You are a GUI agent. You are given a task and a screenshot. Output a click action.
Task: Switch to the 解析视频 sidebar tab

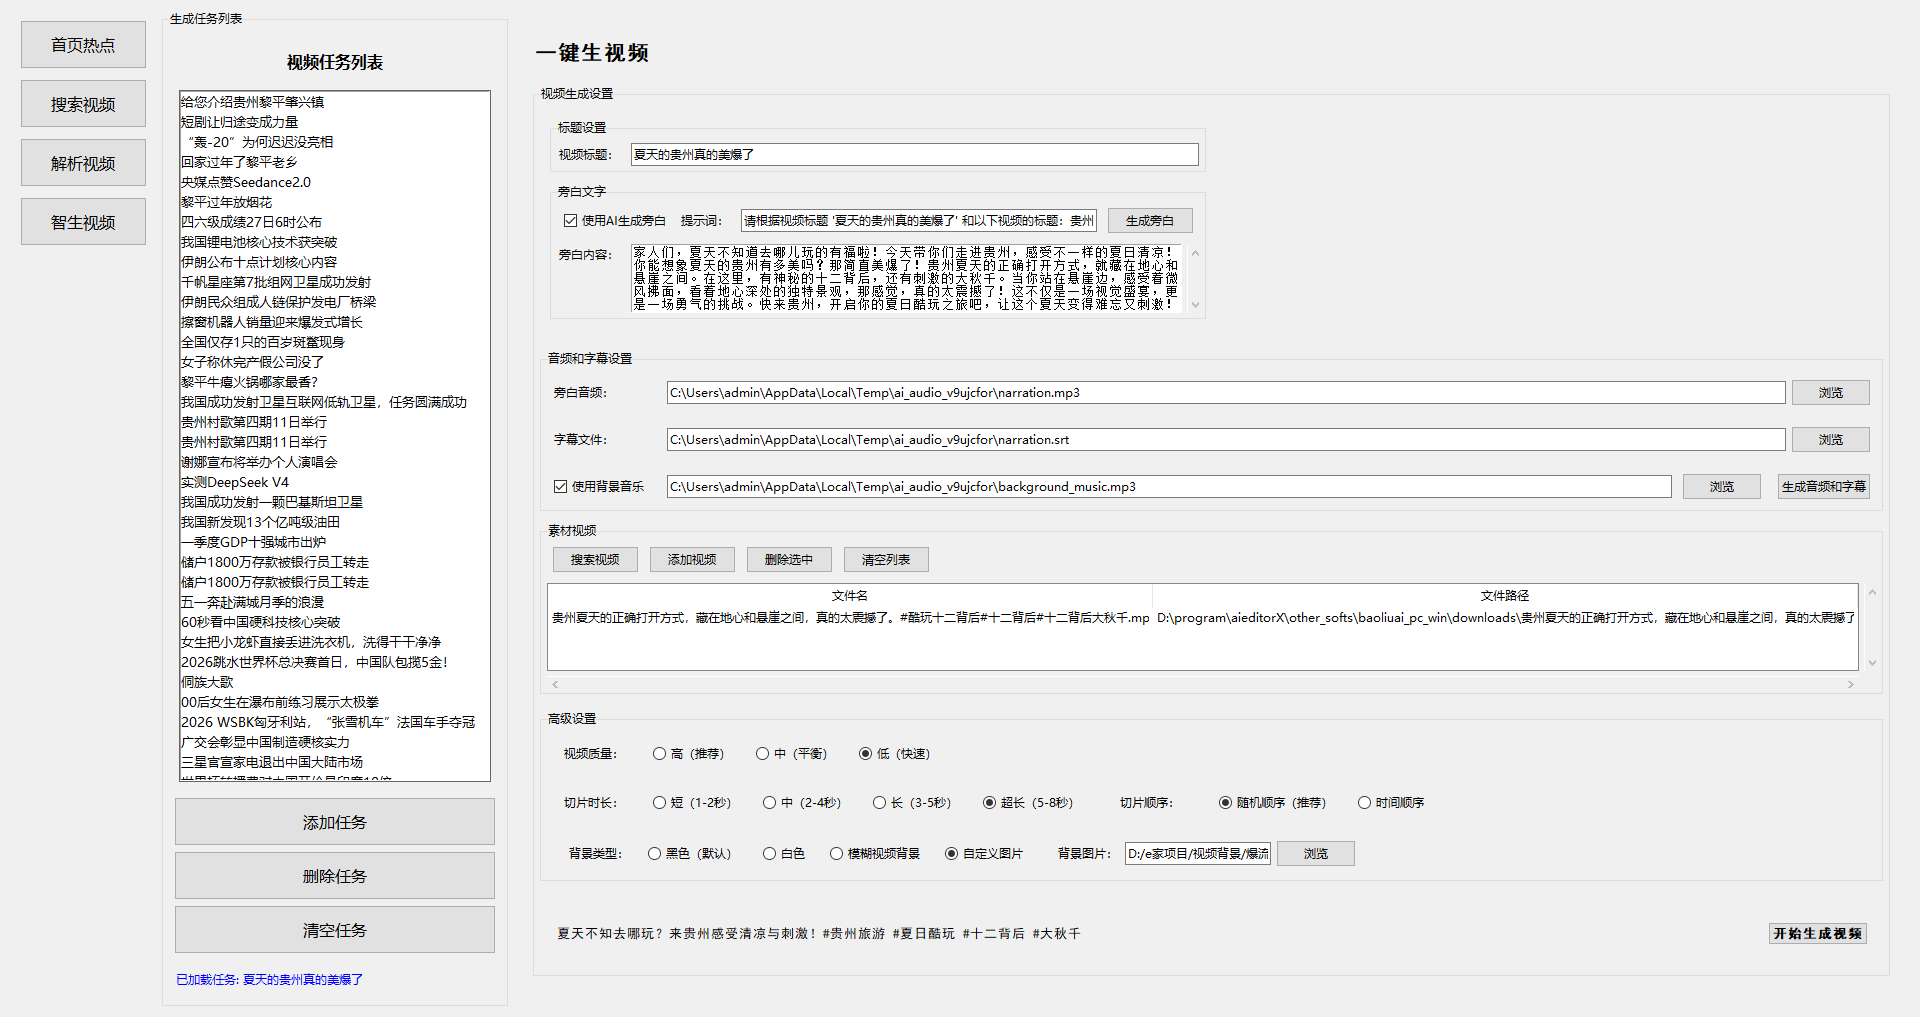pos(83,163)
